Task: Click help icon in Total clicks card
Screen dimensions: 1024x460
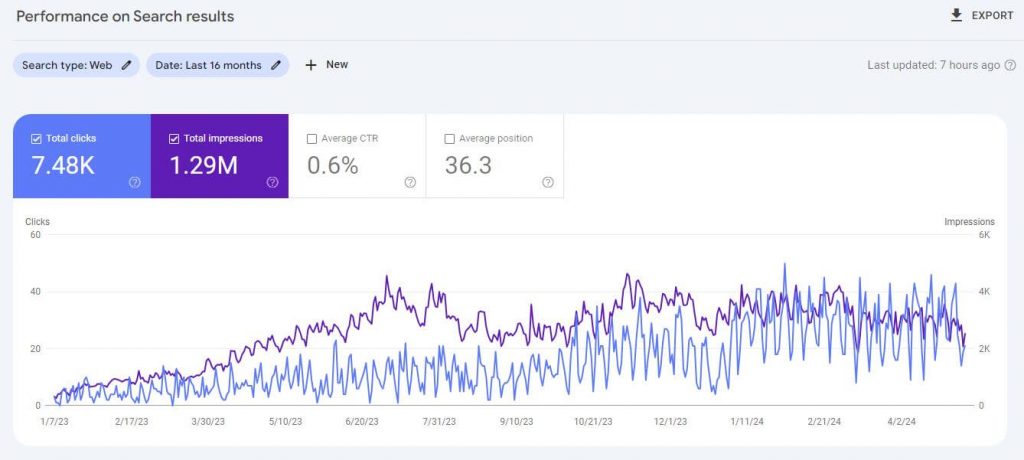Action: coord(135,182)
